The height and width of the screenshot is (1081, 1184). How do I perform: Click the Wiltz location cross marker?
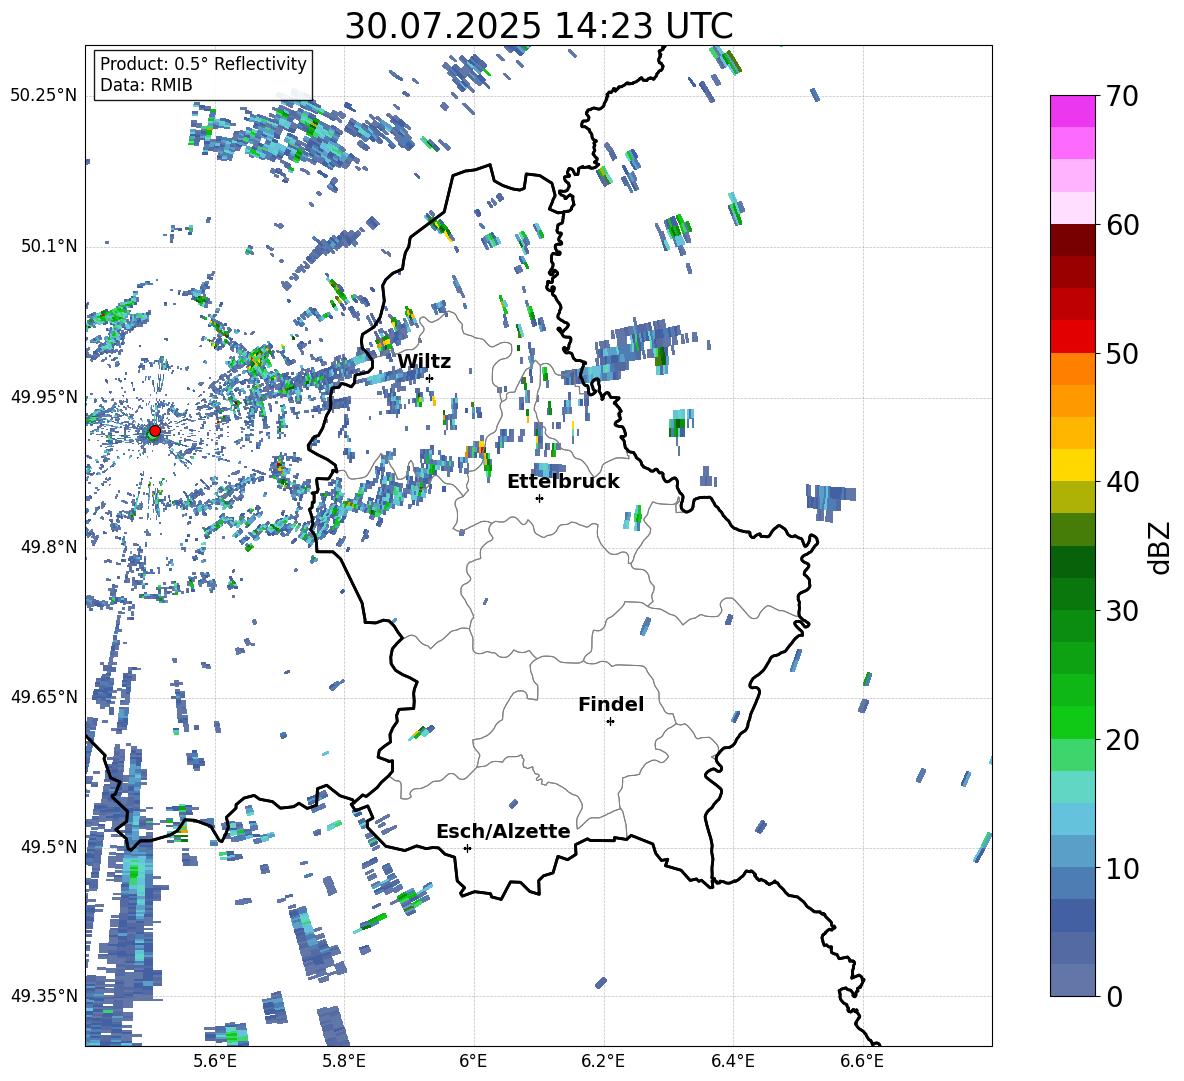click(x=430, y=378)
